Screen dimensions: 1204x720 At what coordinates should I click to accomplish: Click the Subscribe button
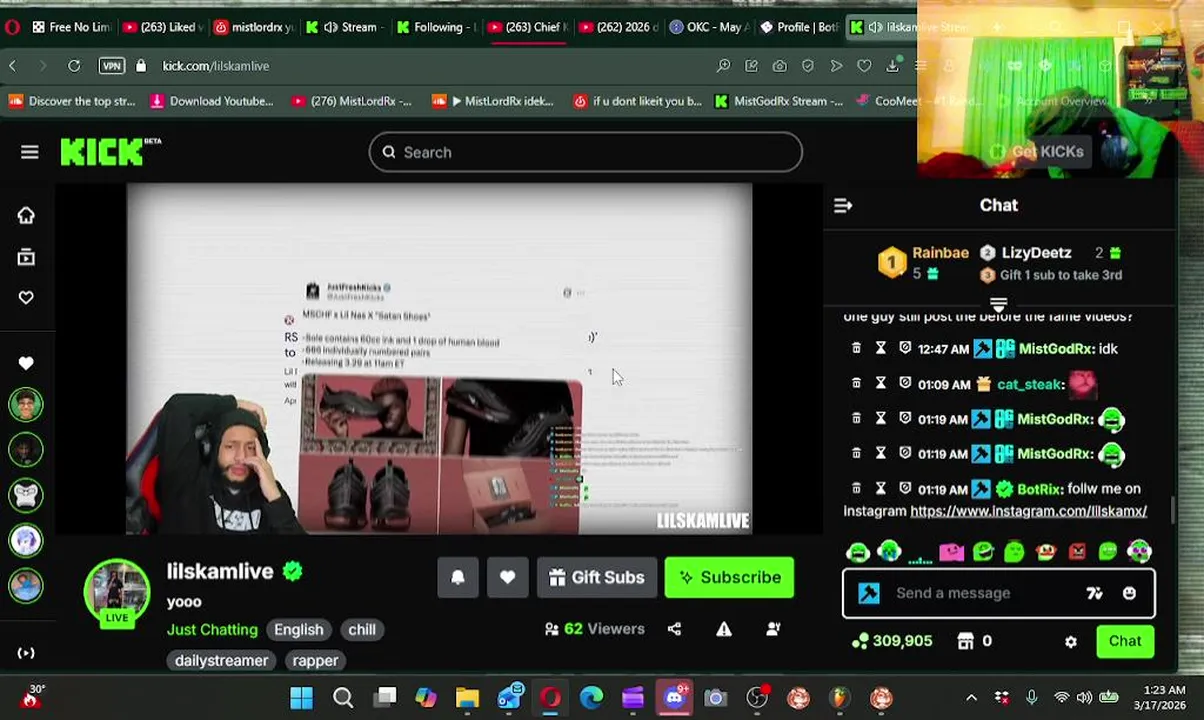pyautogui.click(x=729, y=577)
